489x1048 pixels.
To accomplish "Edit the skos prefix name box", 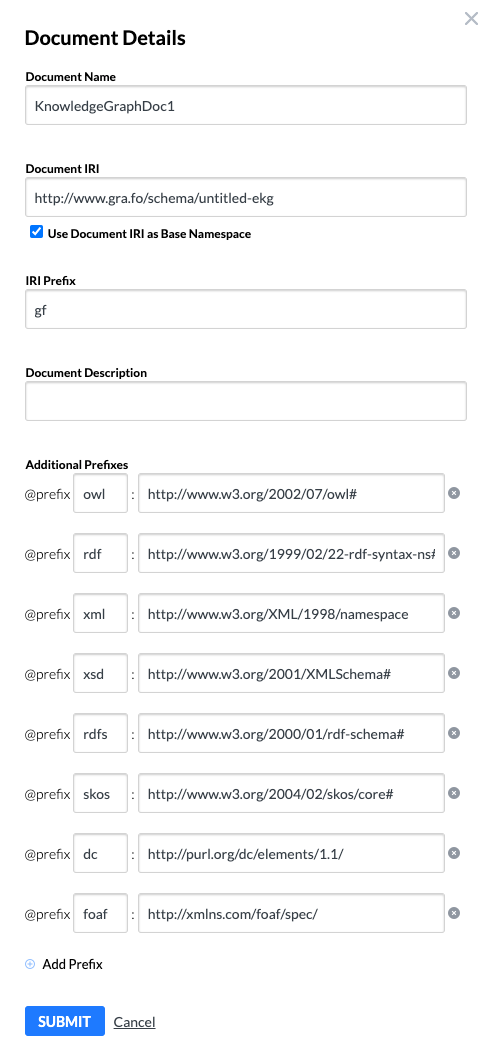I will click(100, 793).
